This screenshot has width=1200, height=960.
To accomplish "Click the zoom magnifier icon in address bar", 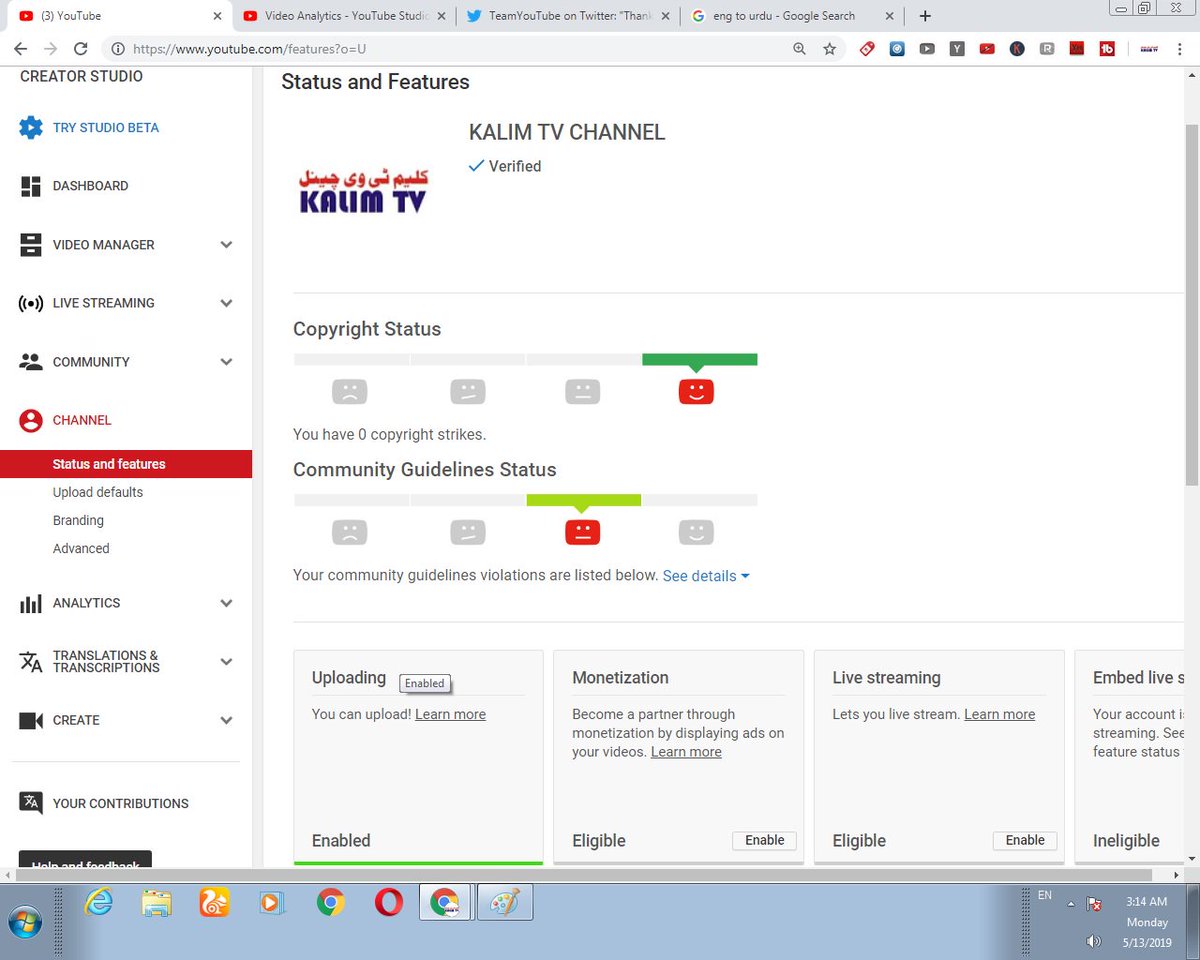I will pyautogui.click(x=799, y=48).
